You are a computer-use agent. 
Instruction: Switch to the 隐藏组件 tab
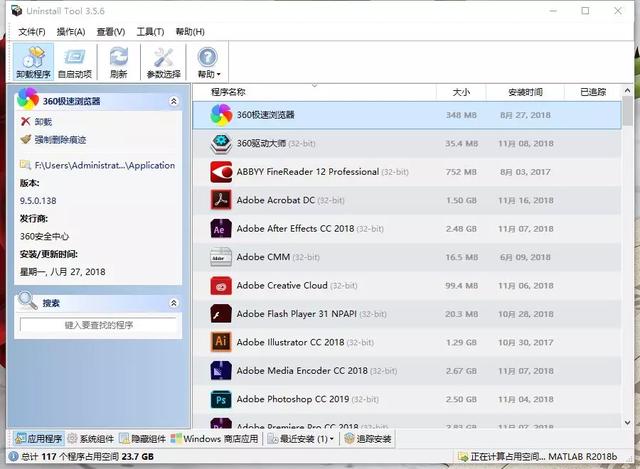tap(142, 439)
